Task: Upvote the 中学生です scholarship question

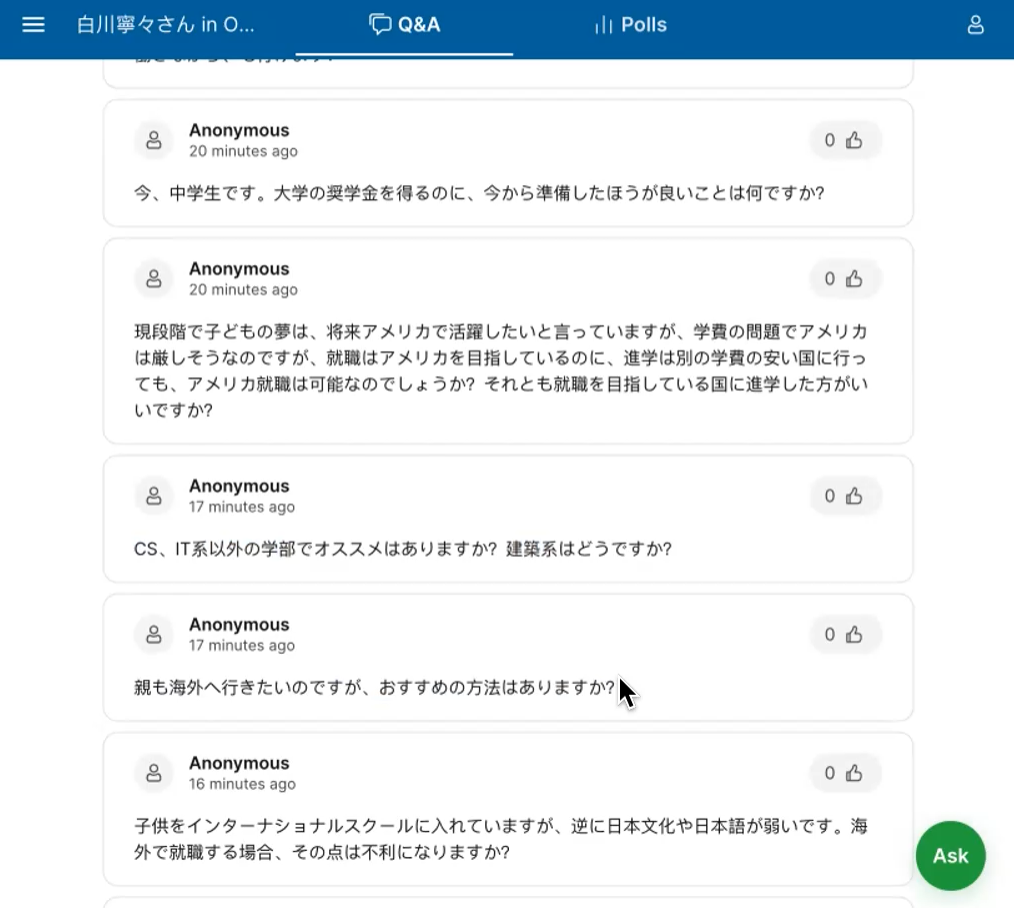Action: (844, 140)
